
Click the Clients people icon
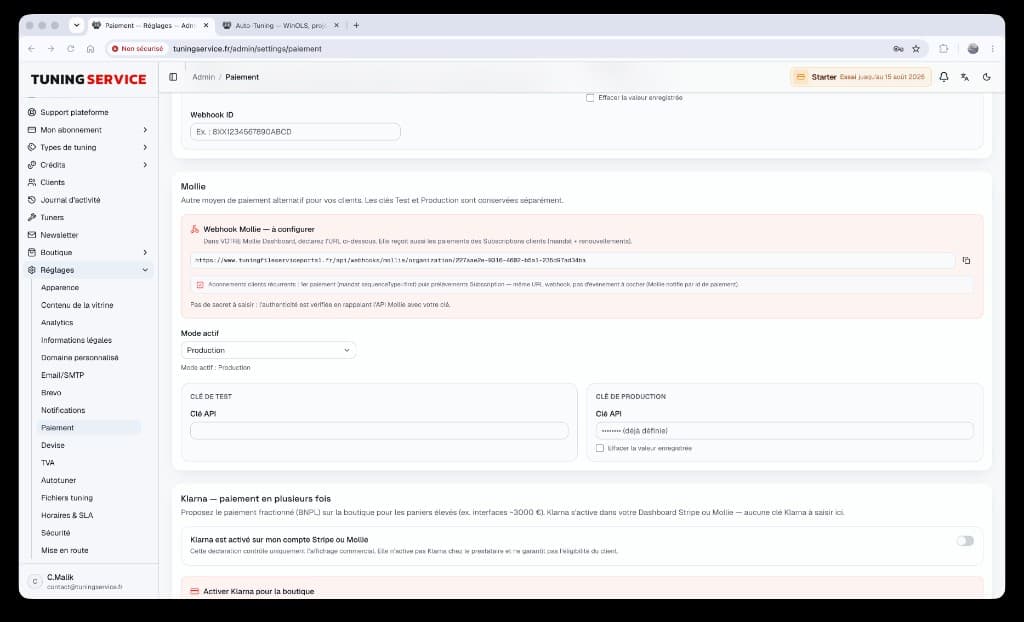[31, 182]
